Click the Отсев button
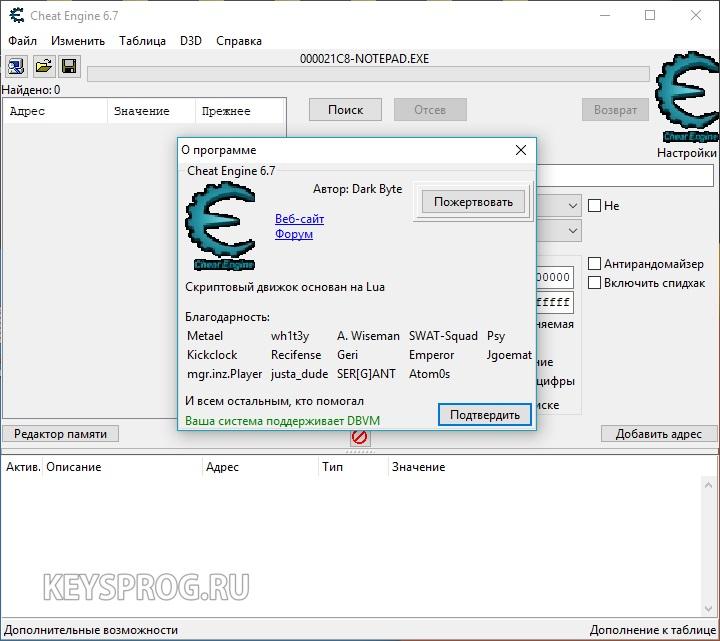This screenshot has height=641, width=720. pos(430,110)
